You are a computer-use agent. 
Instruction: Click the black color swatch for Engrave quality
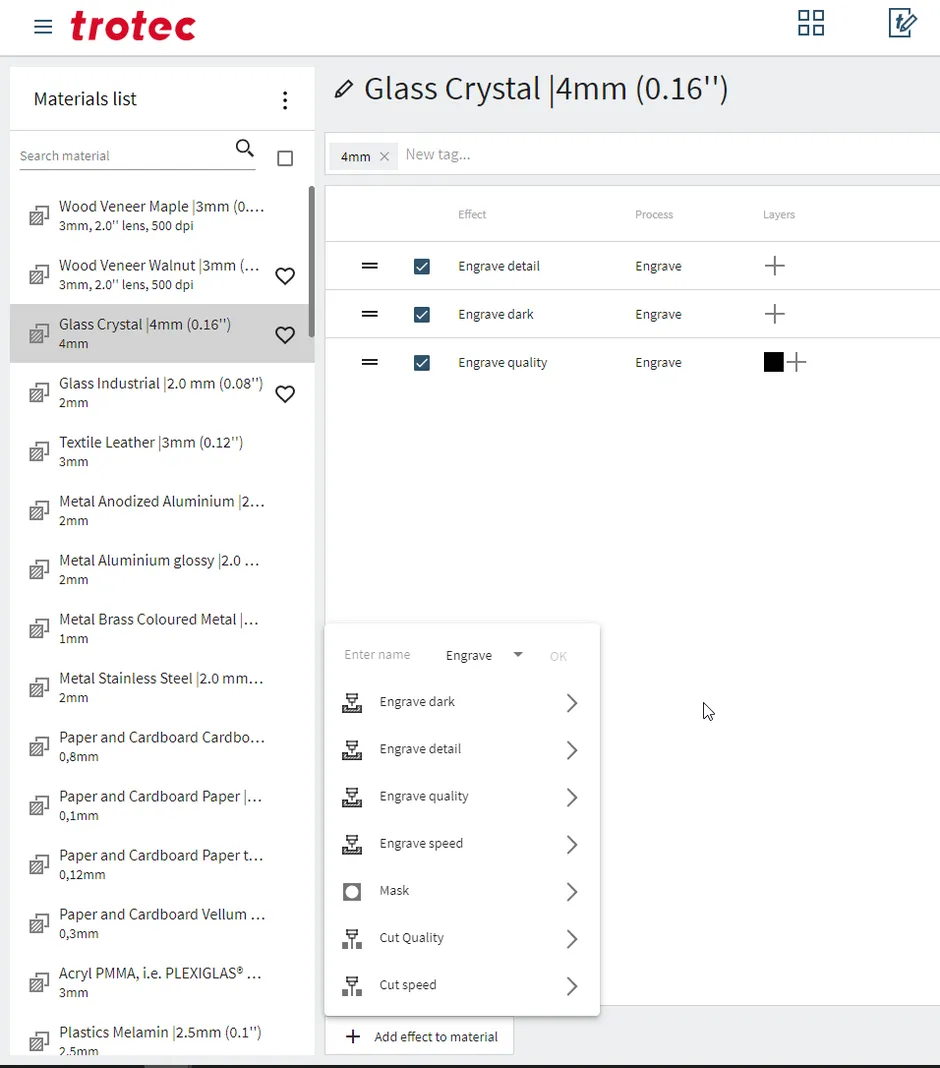(x=773, y=362)
